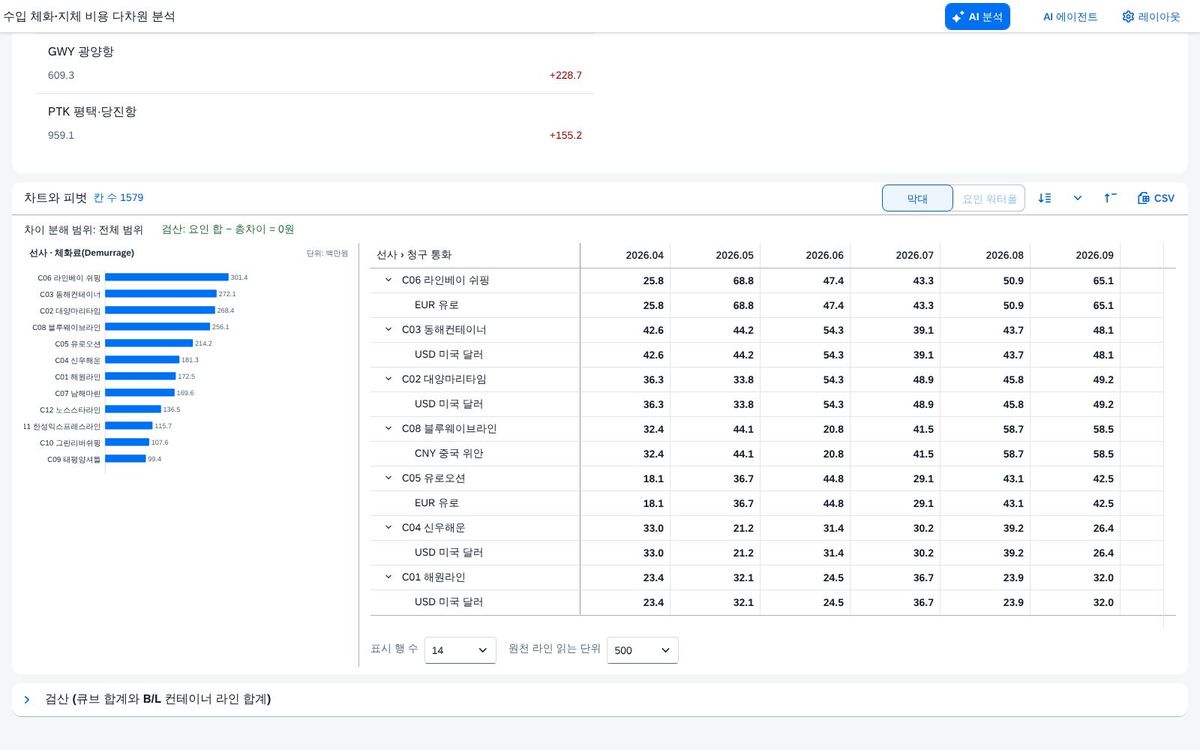1200x750 pixels.
Task: Click the 2026.07 column header
Action: [x=895, y=255]
